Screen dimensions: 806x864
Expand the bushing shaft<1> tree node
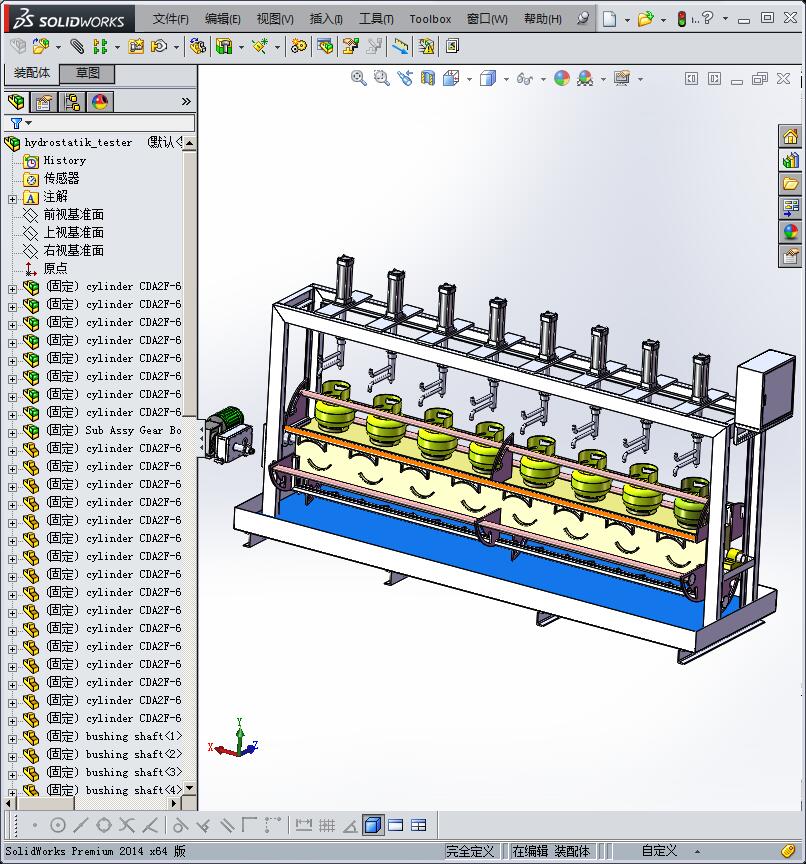click(12, 739)
